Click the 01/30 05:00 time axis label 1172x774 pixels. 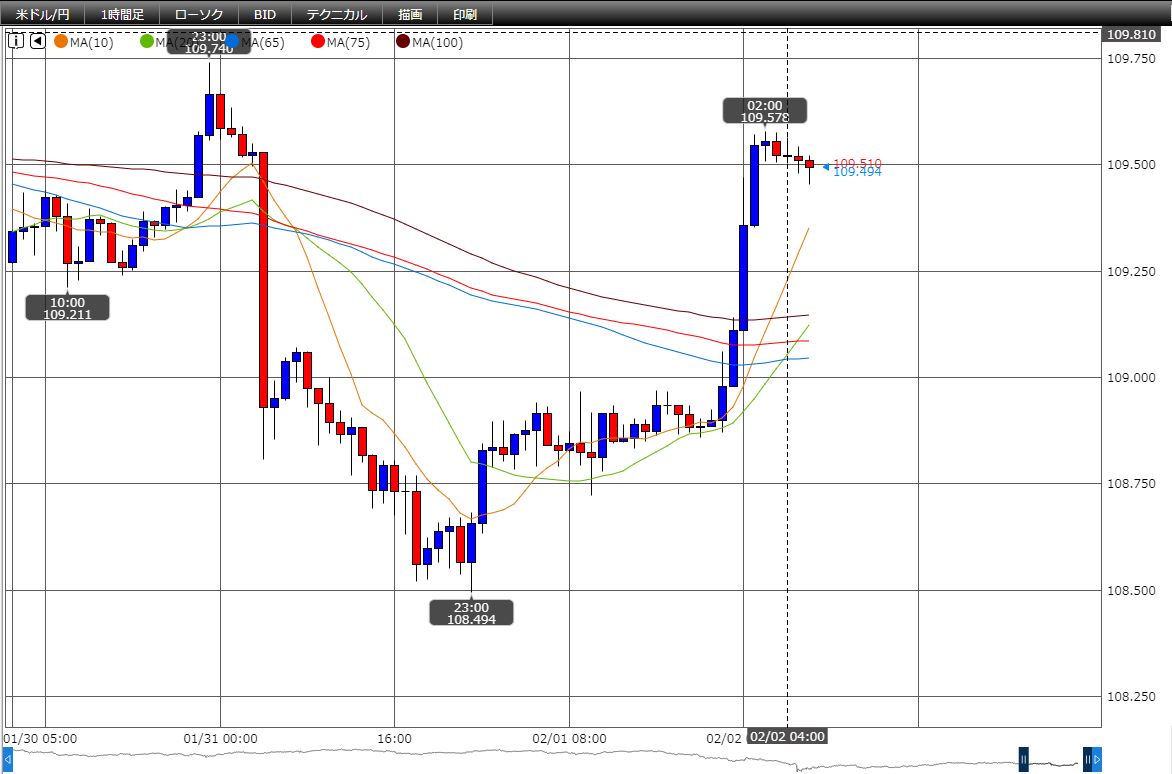(40, 738)
